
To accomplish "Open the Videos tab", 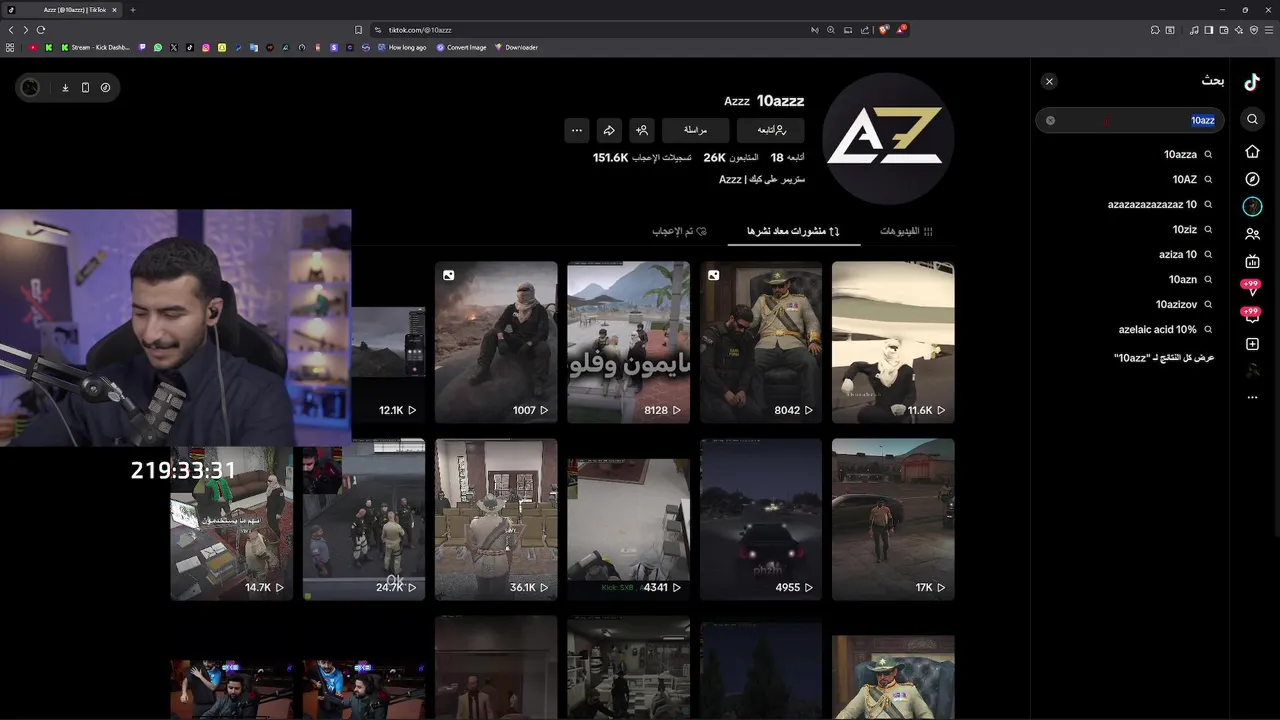I will 906,231.
